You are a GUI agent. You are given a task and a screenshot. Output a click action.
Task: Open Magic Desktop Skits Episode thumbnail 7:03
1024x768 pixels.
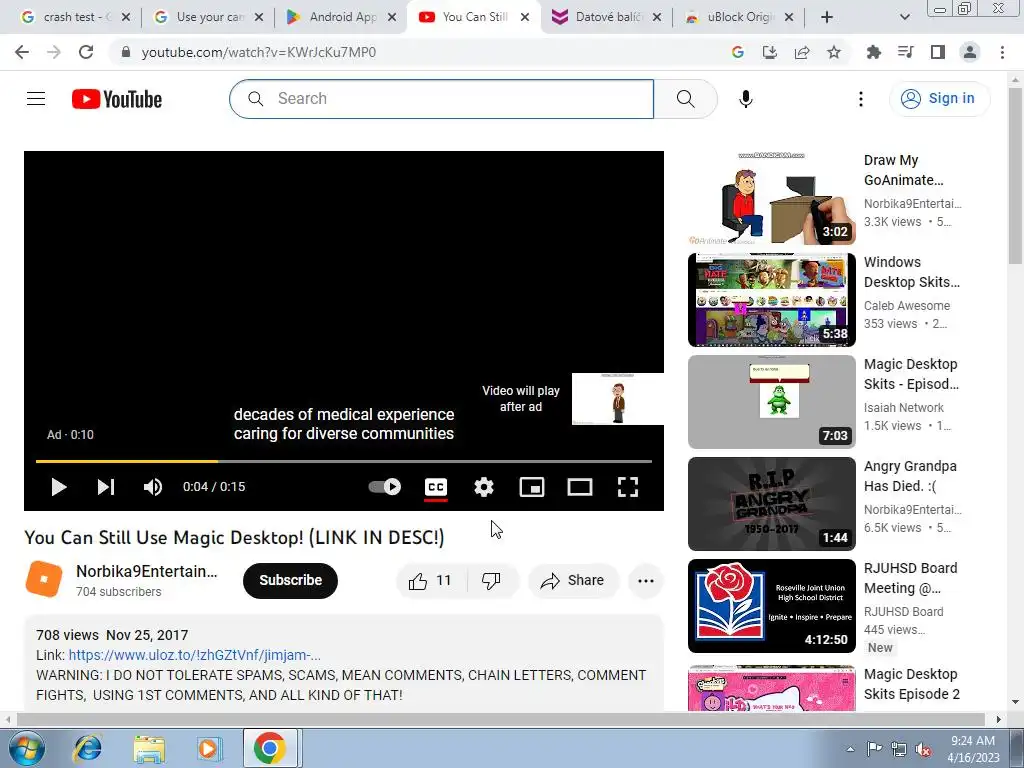coord(771,402)
